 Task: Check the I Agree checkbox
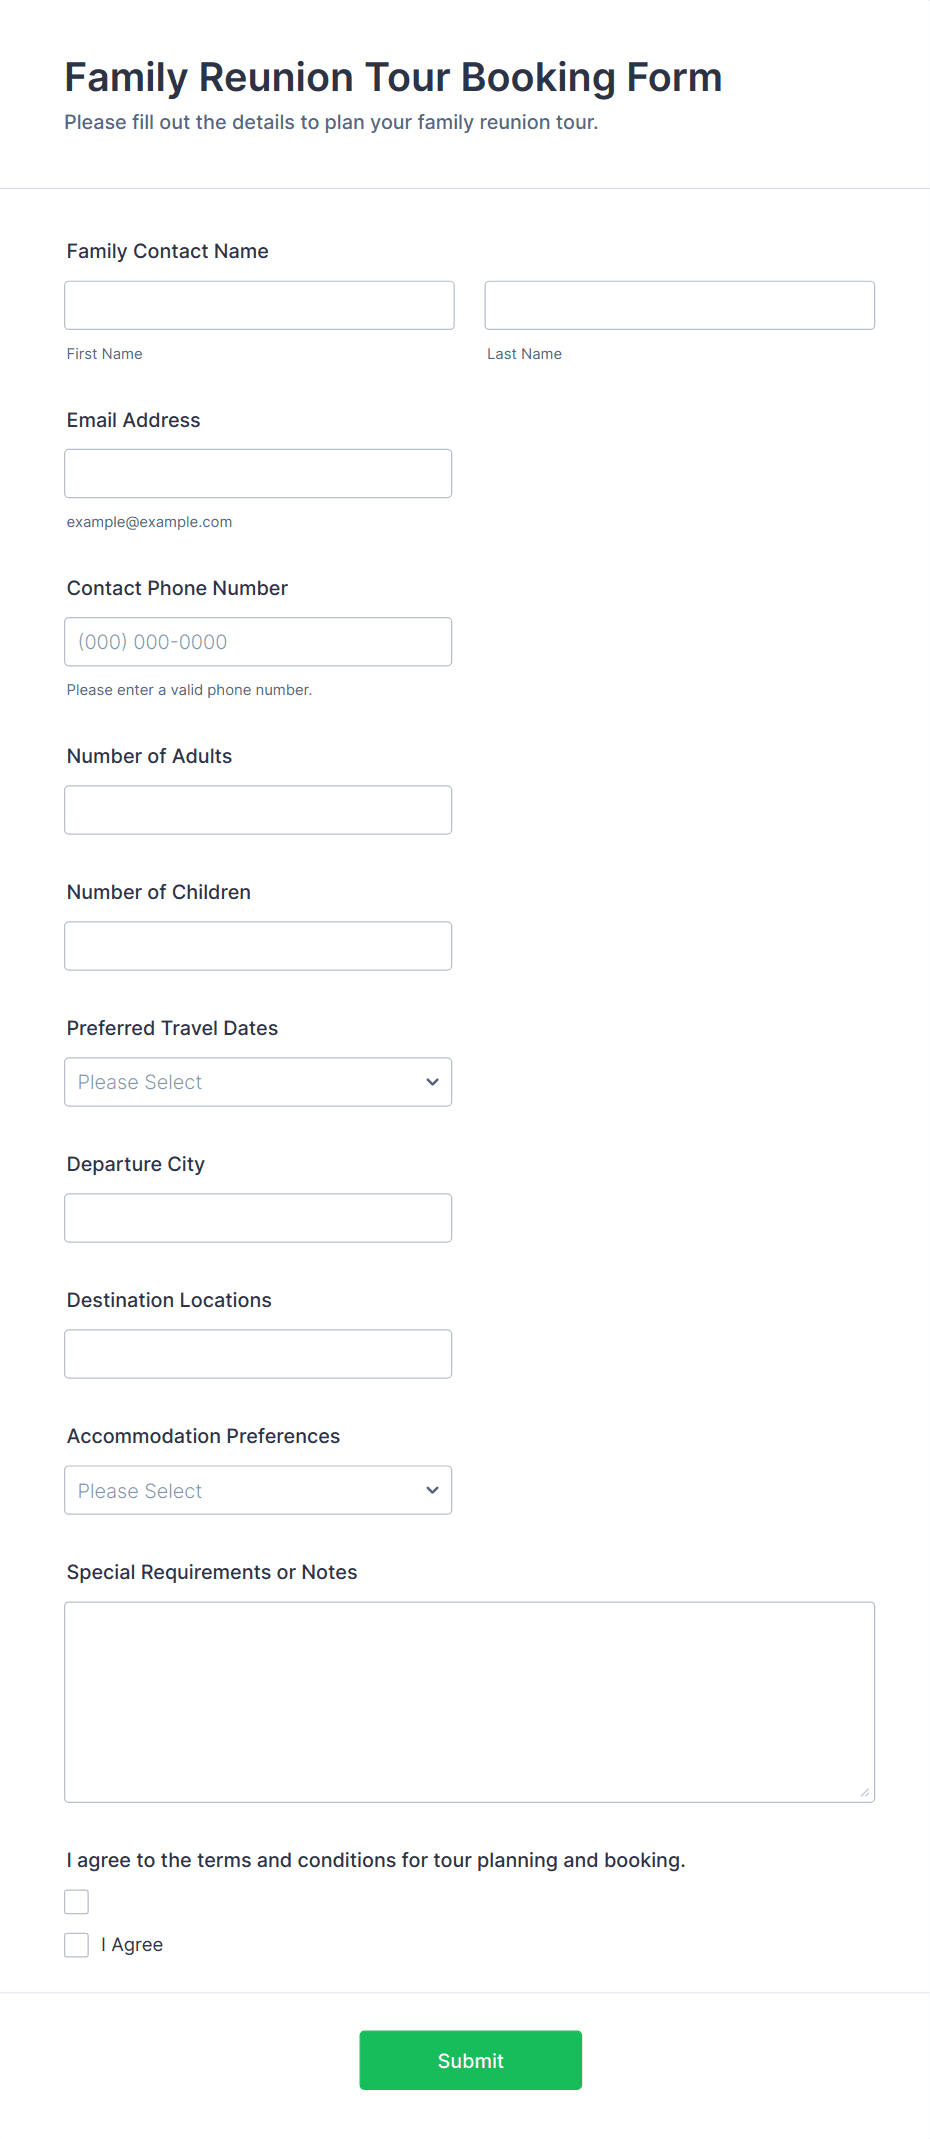pyautogui.click(x=77, y=1945)
